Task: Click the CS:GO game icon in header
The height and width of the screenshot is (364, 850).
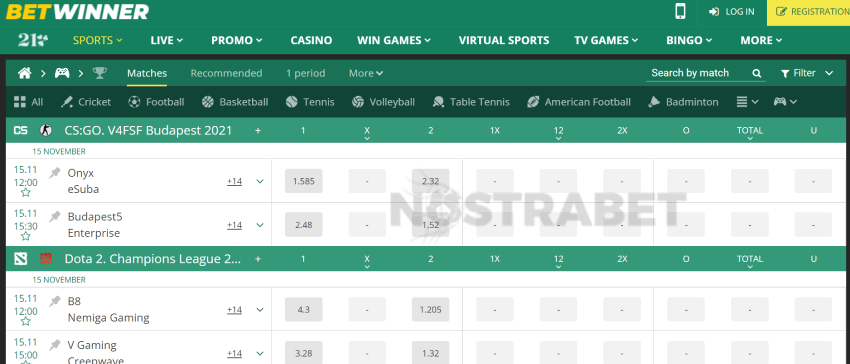Action: 46,130
